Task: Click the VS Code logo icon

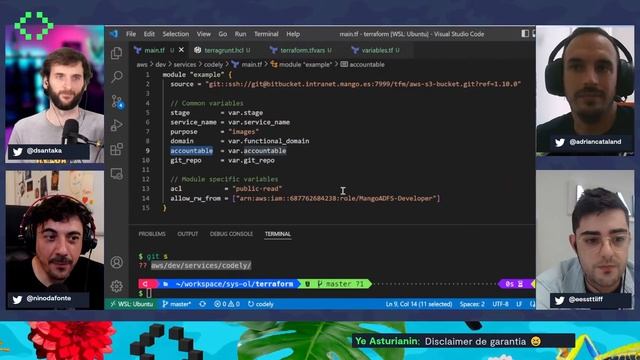Action: click(114, 34)
